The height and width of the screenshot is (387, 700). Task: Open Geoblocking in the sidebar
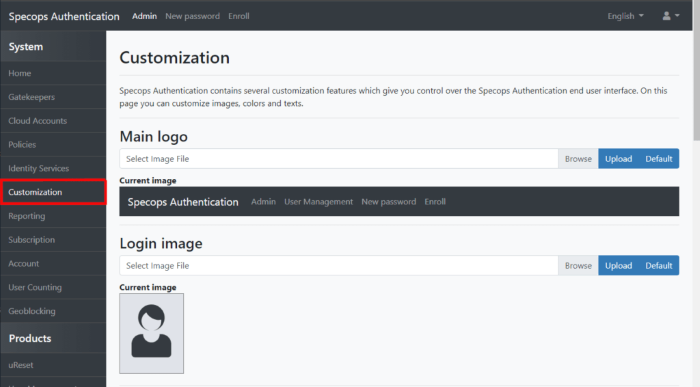53,311
